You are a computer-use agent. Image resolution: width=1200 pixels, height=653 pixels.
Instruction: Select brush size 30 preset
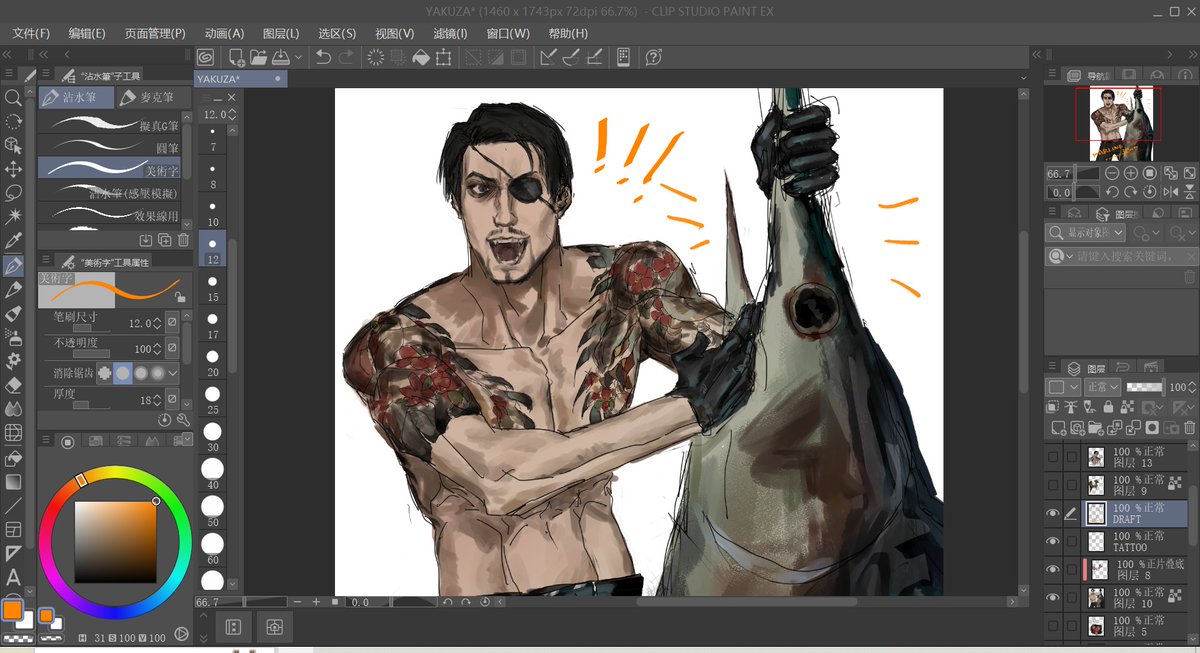pyautogui.click(x=212, y=437)
